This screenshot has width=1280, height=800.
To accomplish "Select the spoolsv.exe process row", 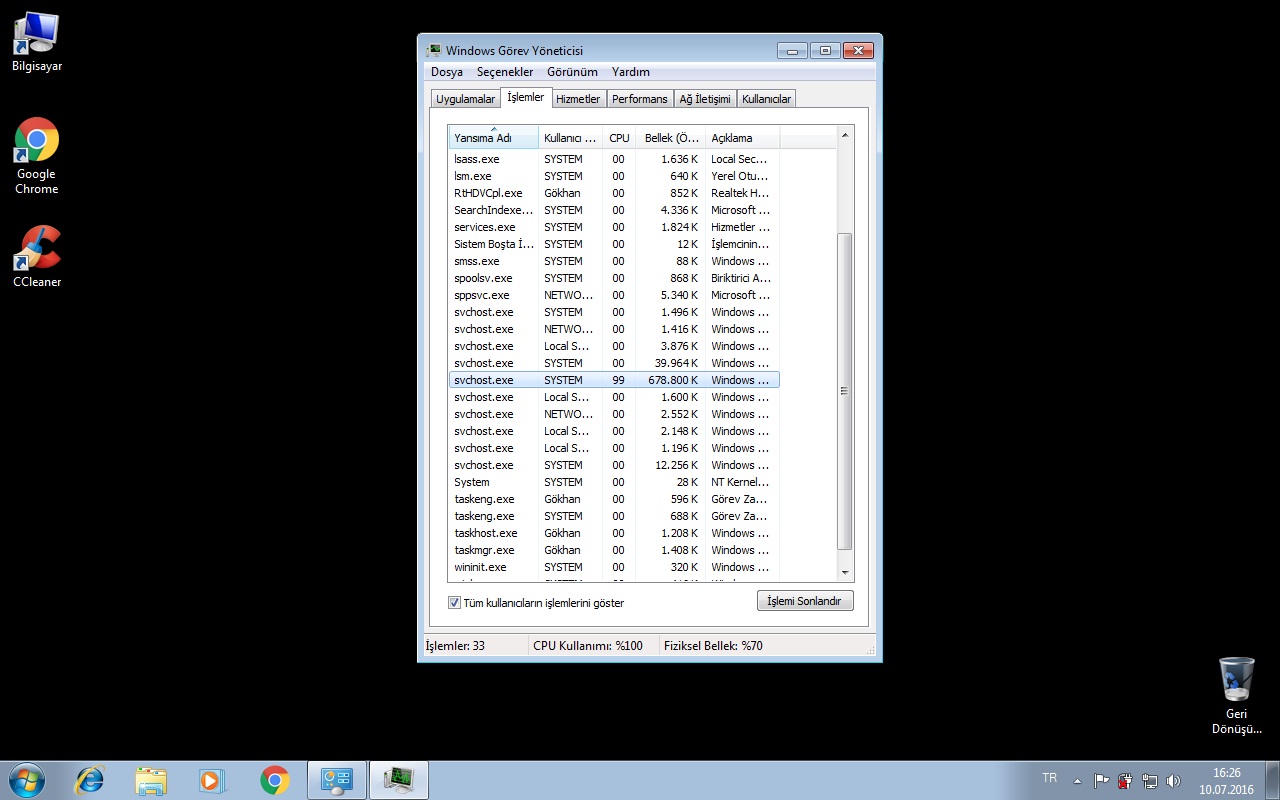I will (614, 278).
